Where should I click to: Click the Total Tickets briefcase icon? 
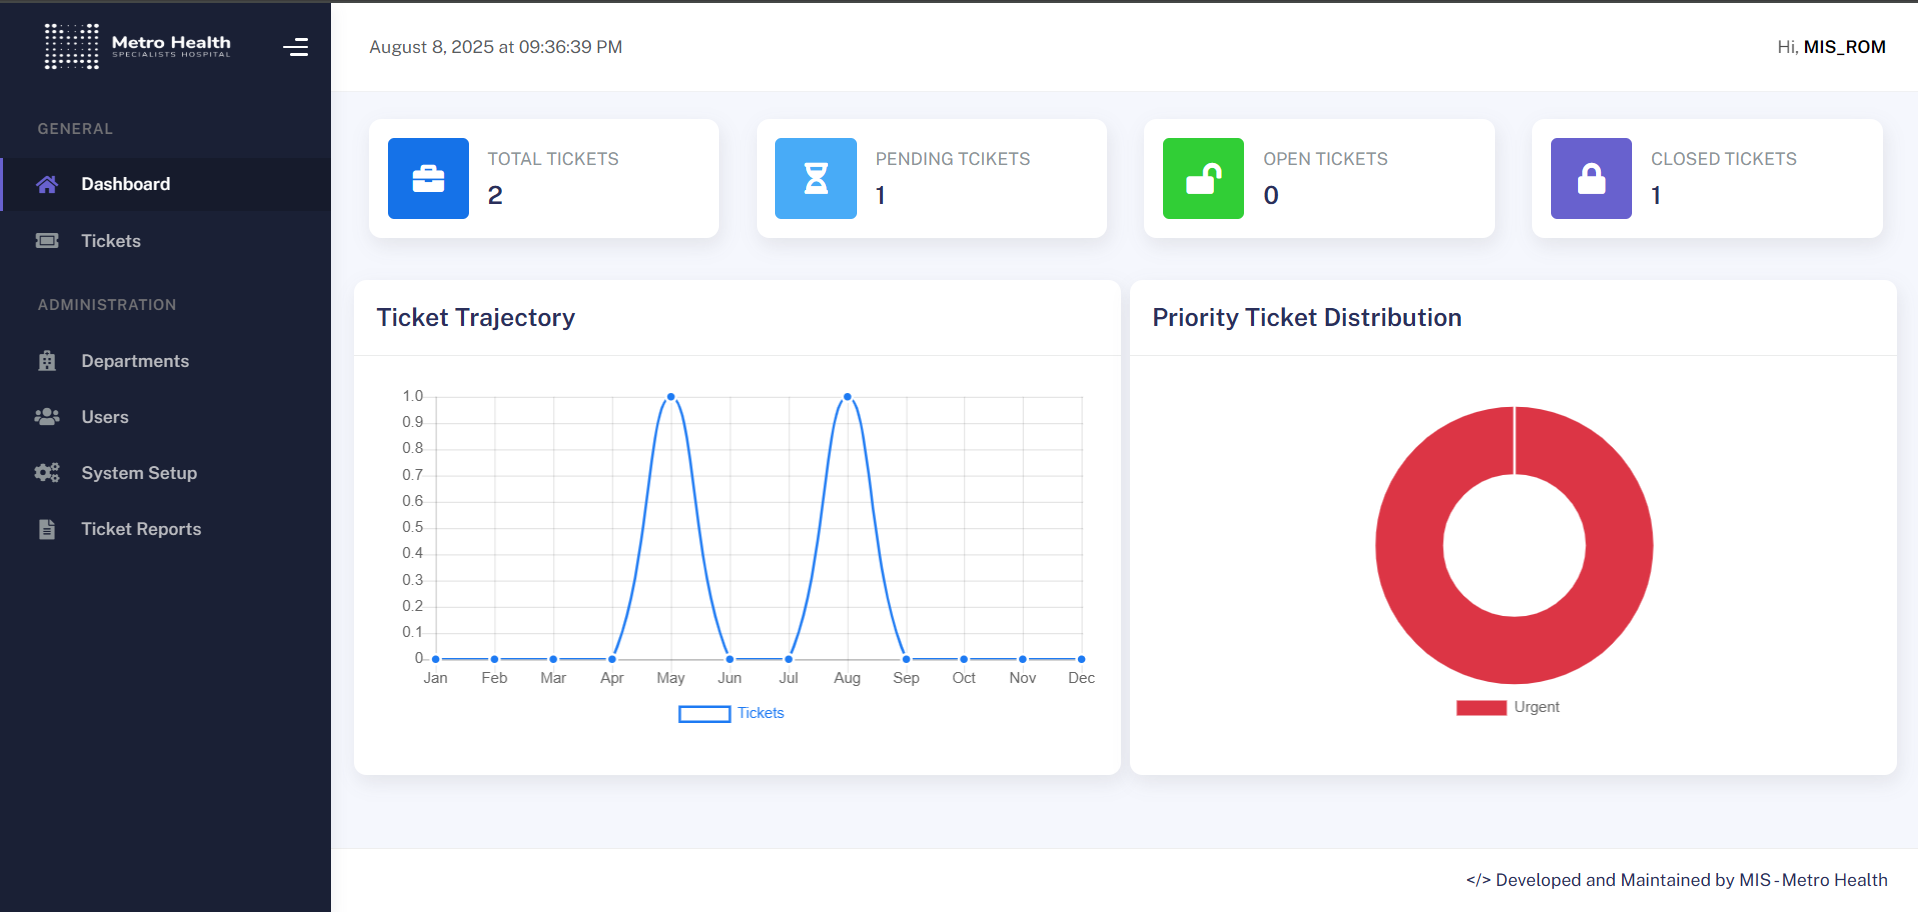click(428, 179)
